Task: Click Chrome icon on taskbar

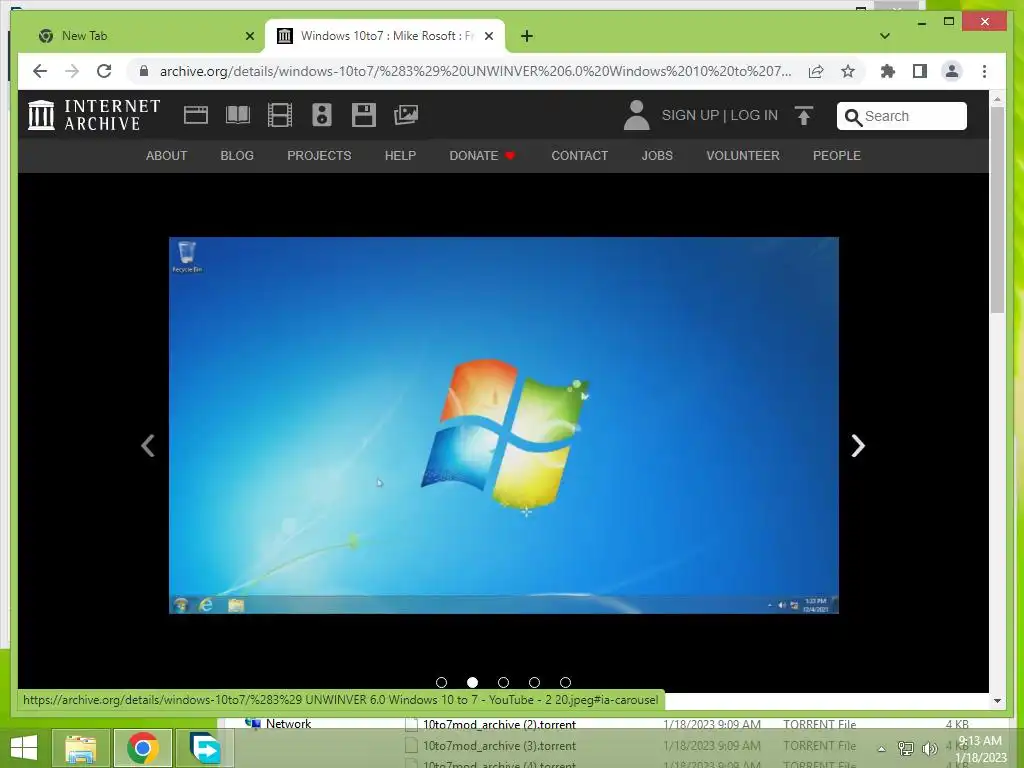Action: point(142,748)
